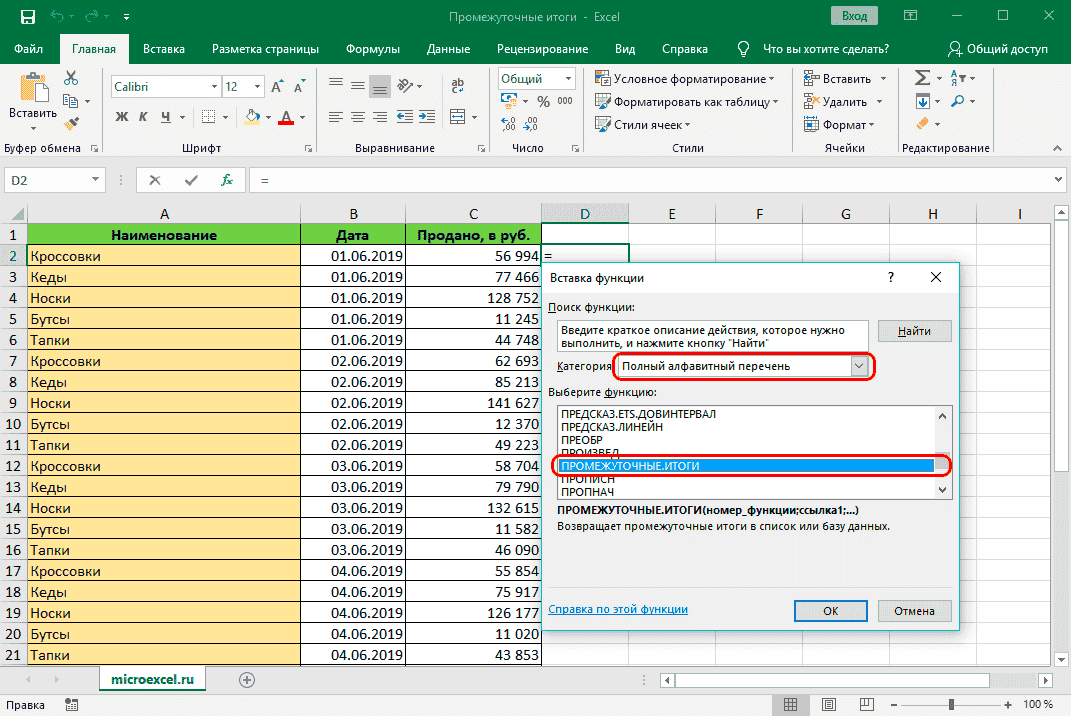The height and width of the screenshot is (716, 1071).
Task: Cancel formula entry with the X icon
Action: click(x=155, y=180)
